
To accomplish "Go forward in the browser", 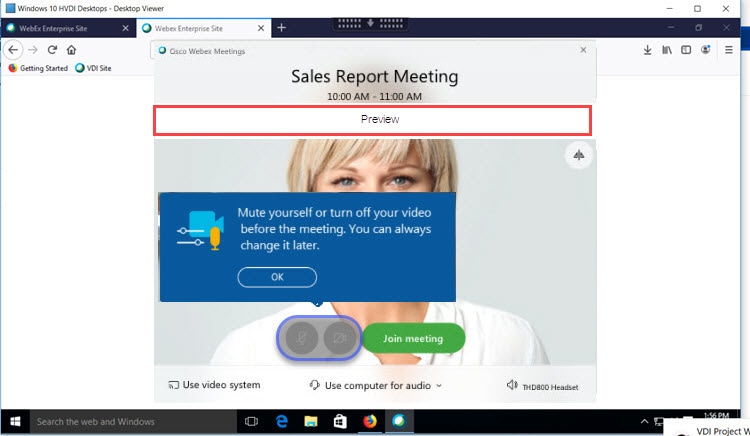I will [33, 50].
